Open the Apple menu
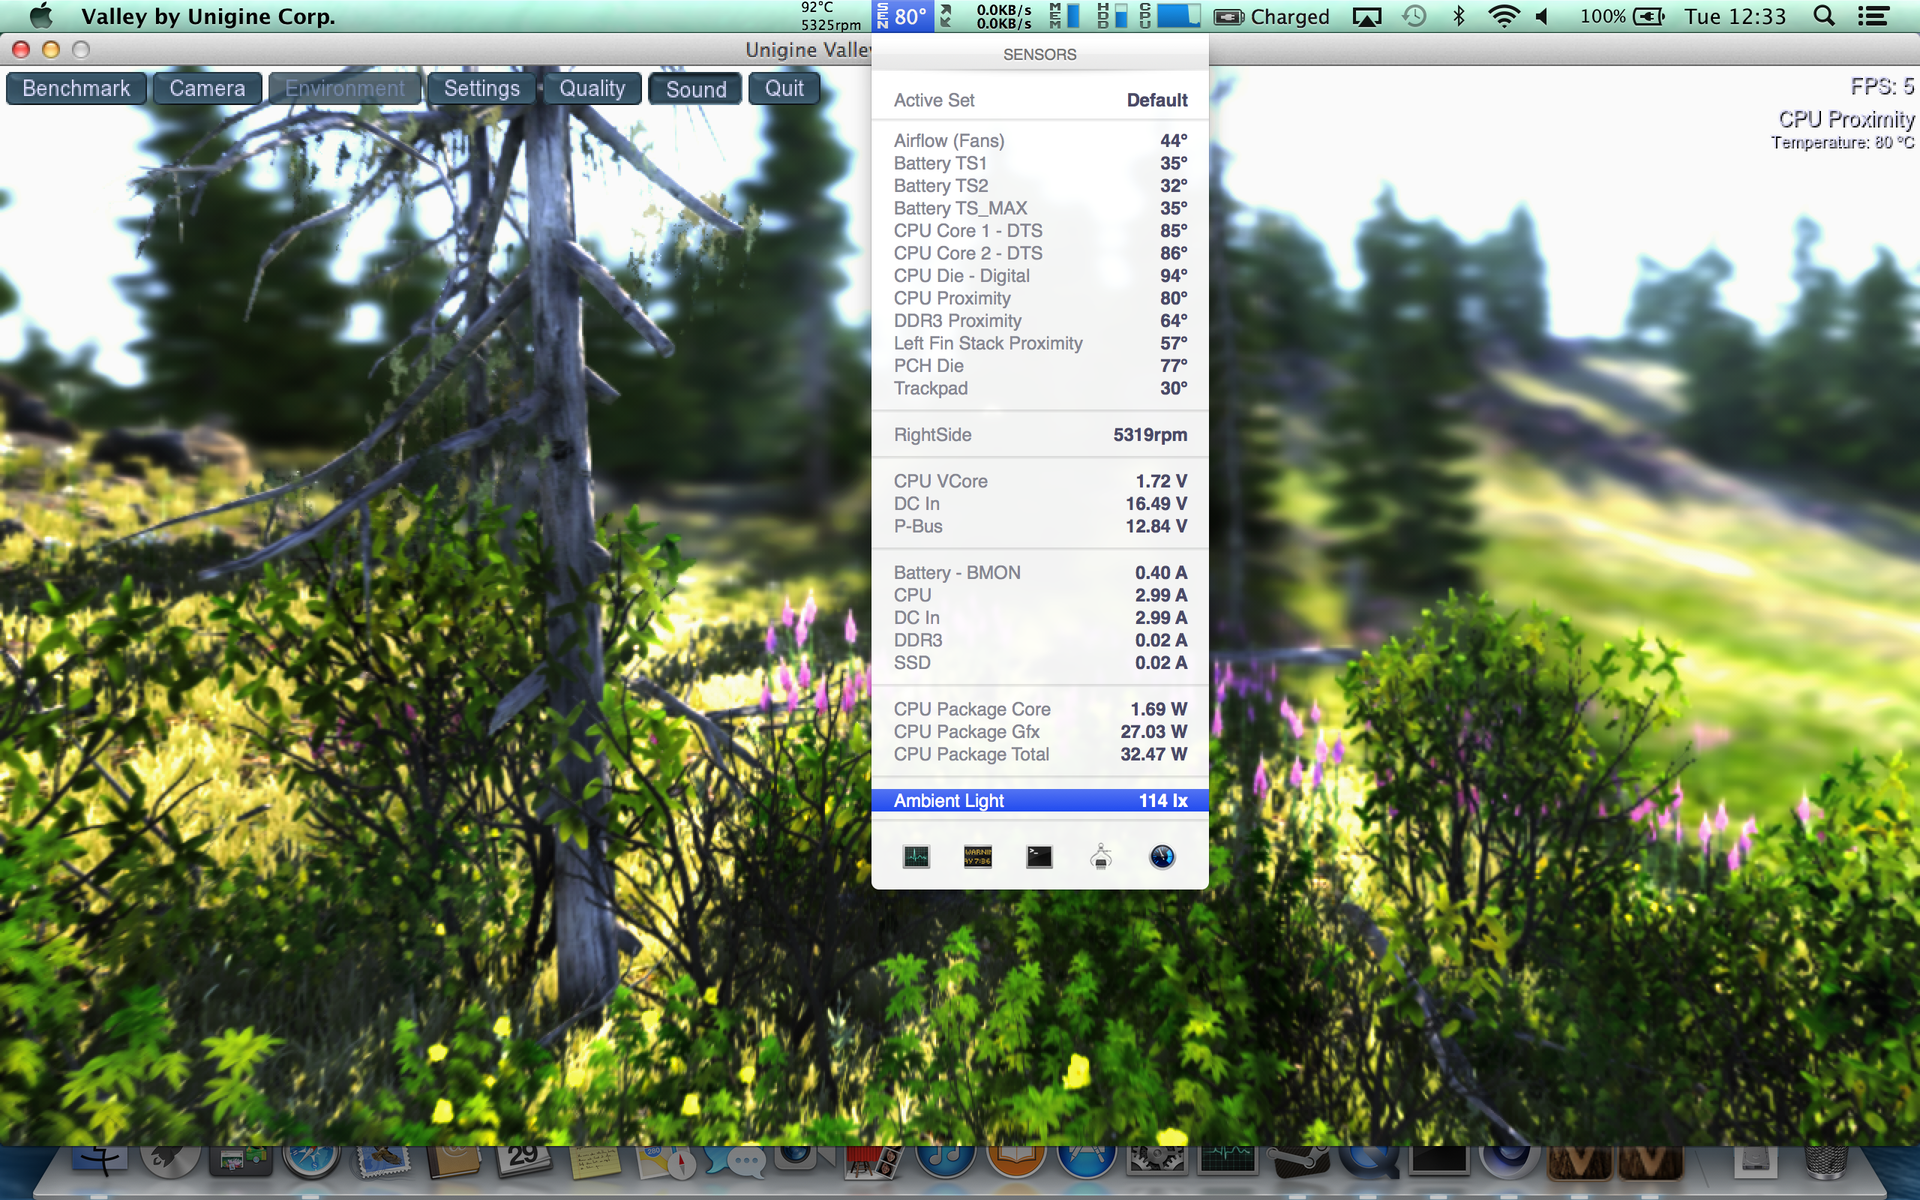Screen dimensions: 1920x1200 (x=41, y=16)
